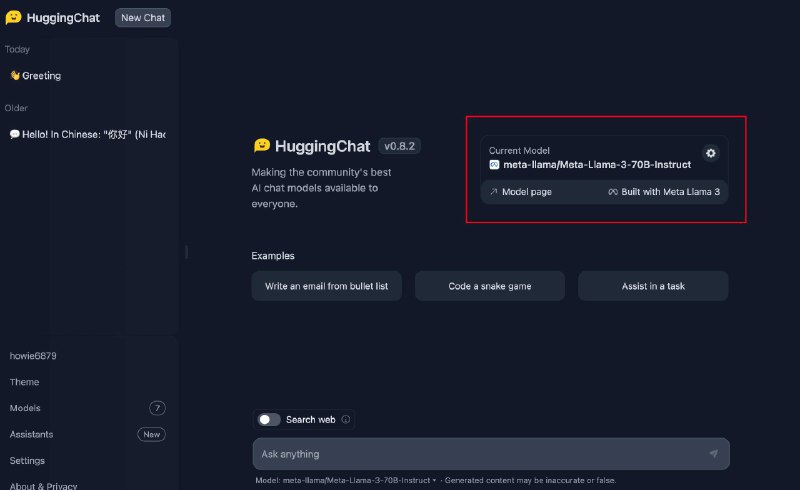Click the speech bubble icon on Hello chat
The height and width of the screenshot is (490, 800).
15,134
